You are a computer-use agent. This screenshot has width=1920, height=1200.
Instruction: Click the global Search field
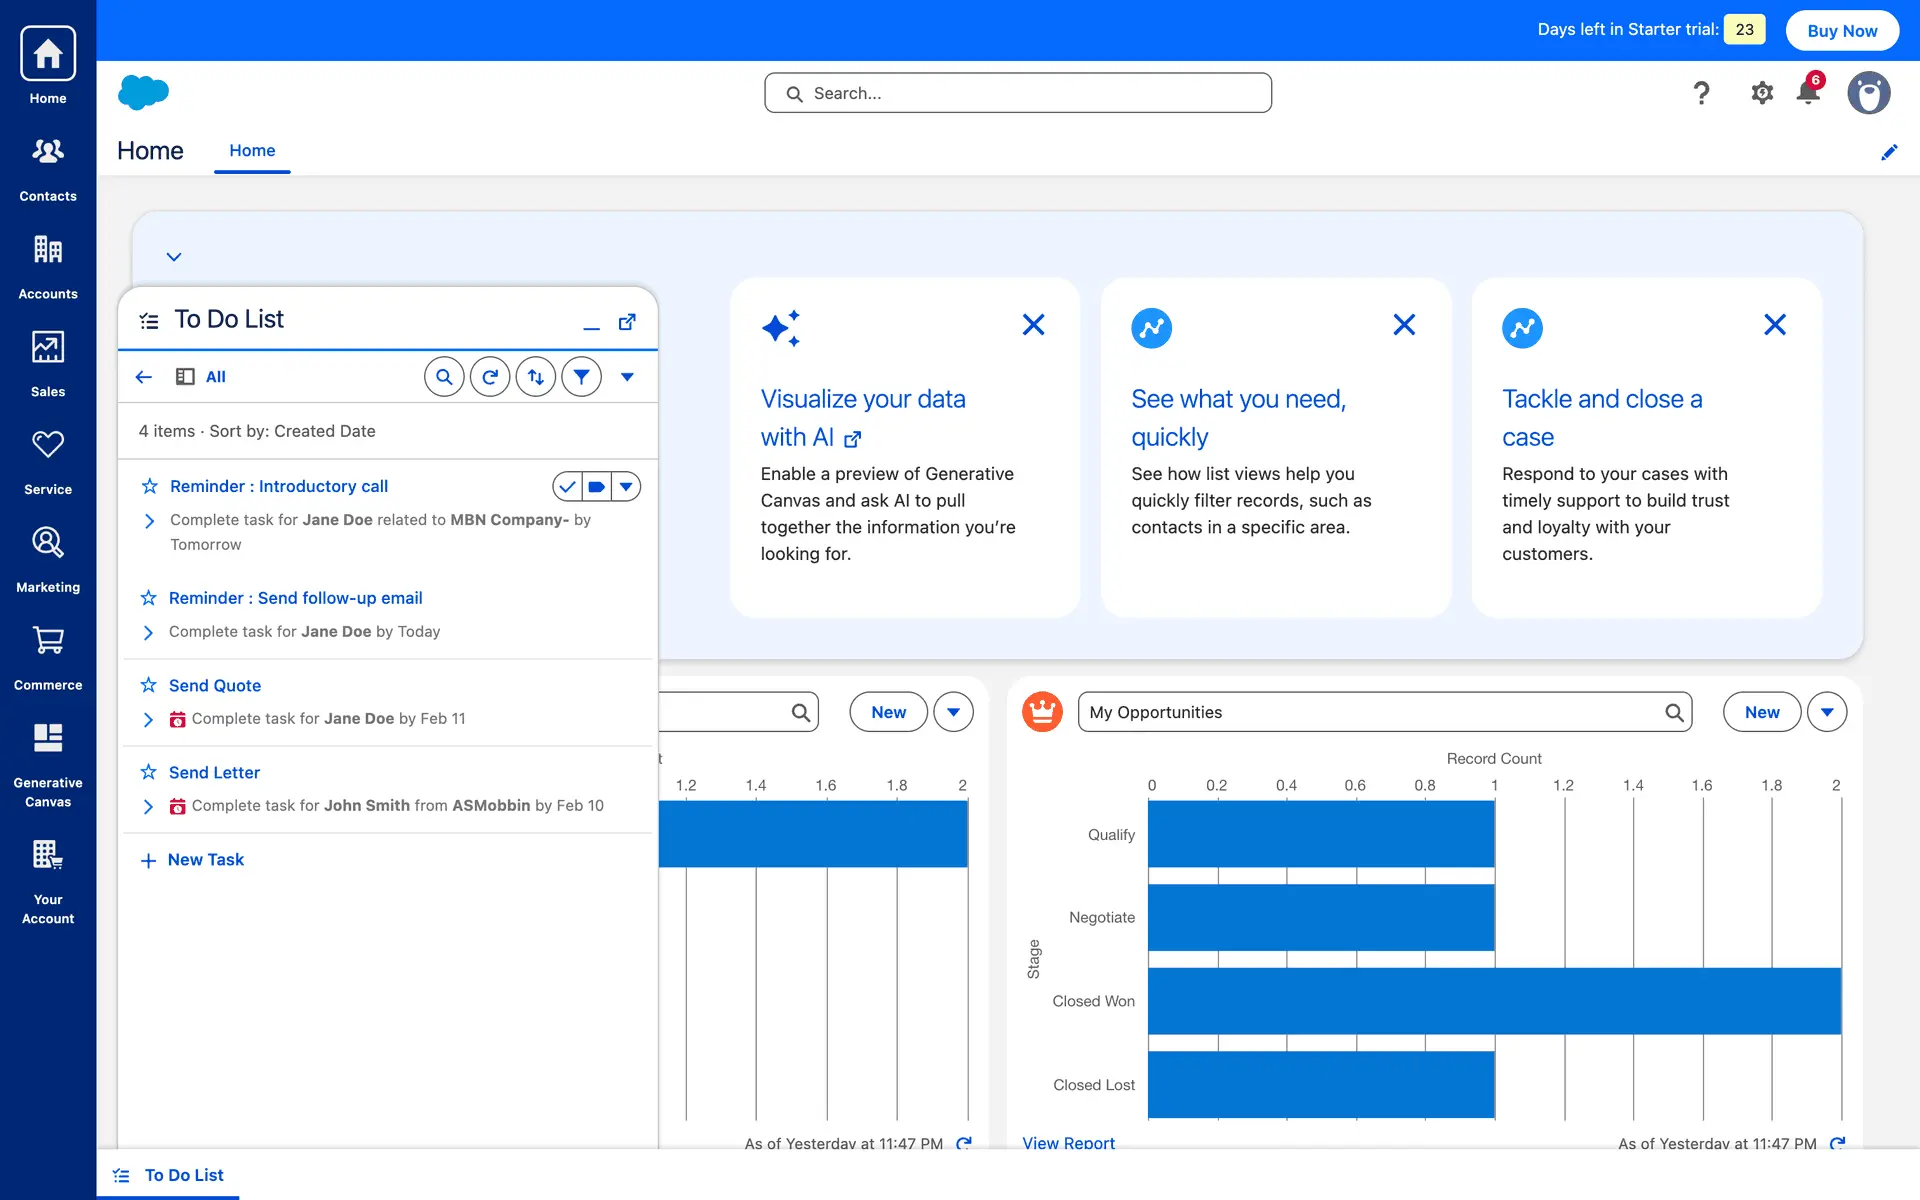pos(1018,93)
